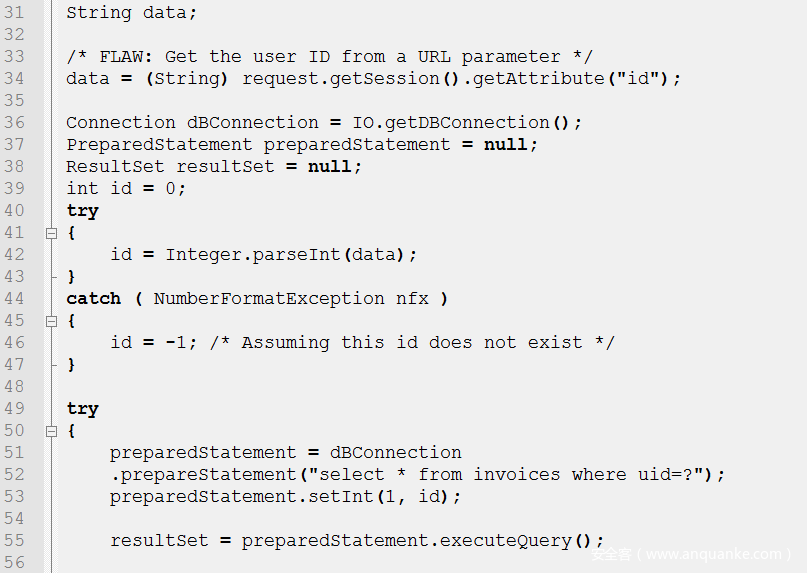Click line number 36 in the gutter

(14, 123)
